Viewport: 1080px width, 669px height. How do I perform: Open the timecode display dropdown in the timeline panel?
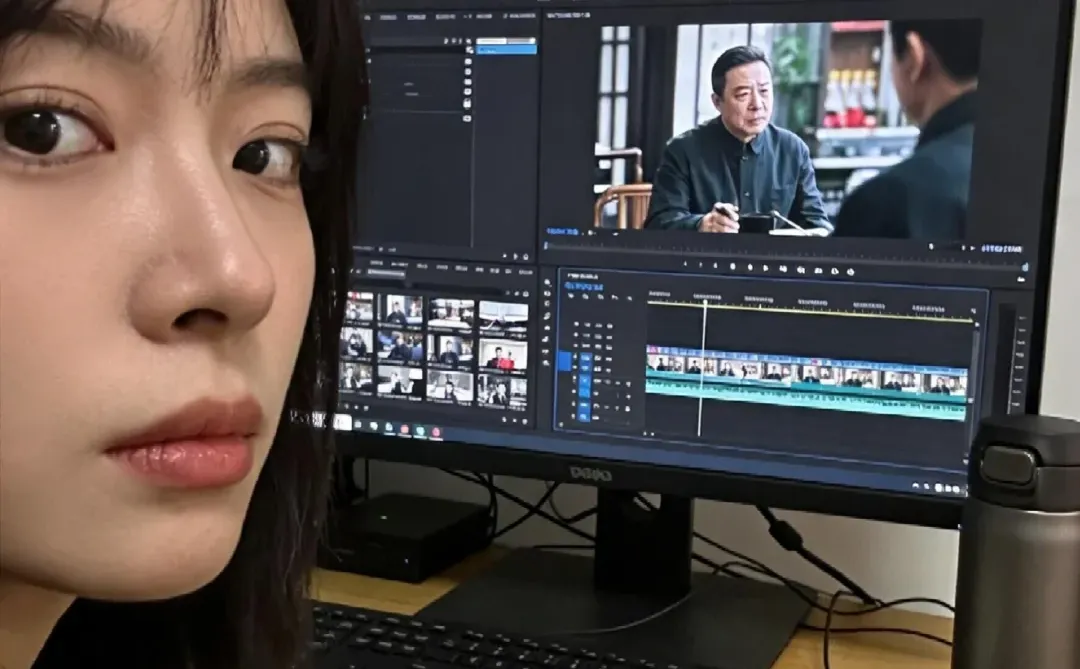(x=584, y=286)
